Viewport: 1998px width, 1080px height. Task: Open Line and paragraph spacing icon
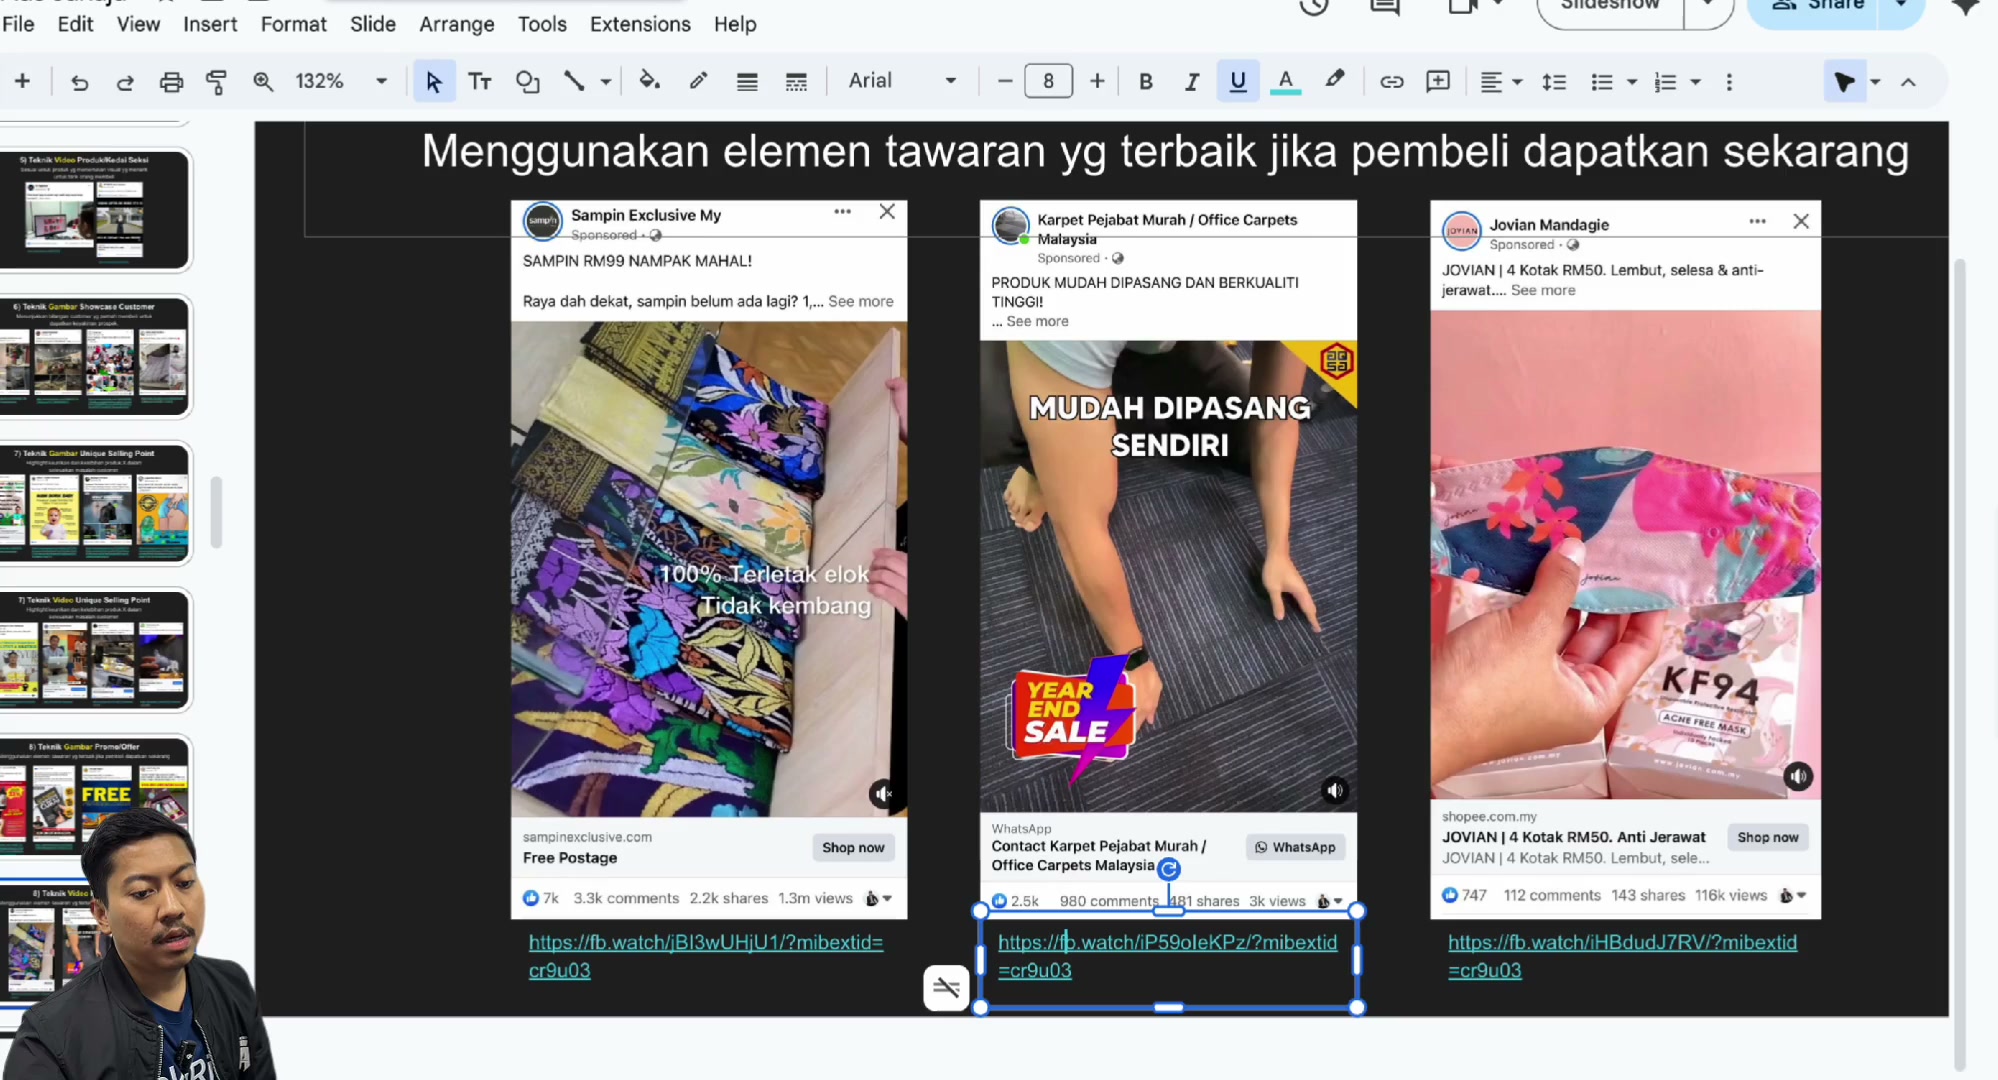(x=1554, y=82)
